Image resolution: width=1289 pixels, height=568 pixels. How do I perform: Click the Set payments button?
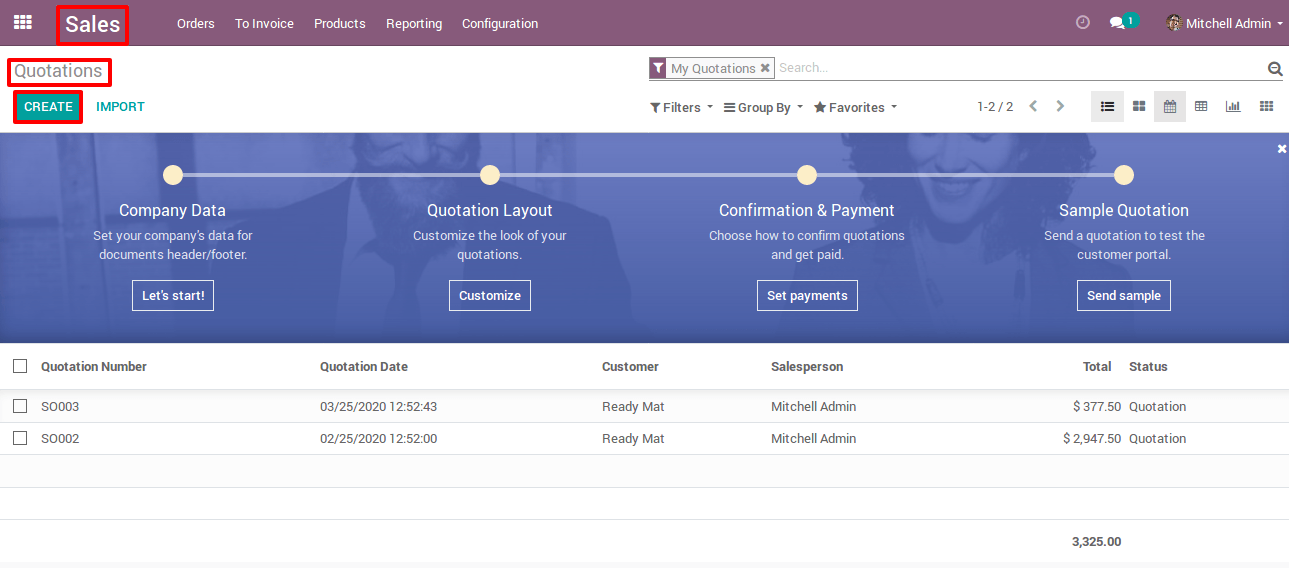[x=807, y=295]
